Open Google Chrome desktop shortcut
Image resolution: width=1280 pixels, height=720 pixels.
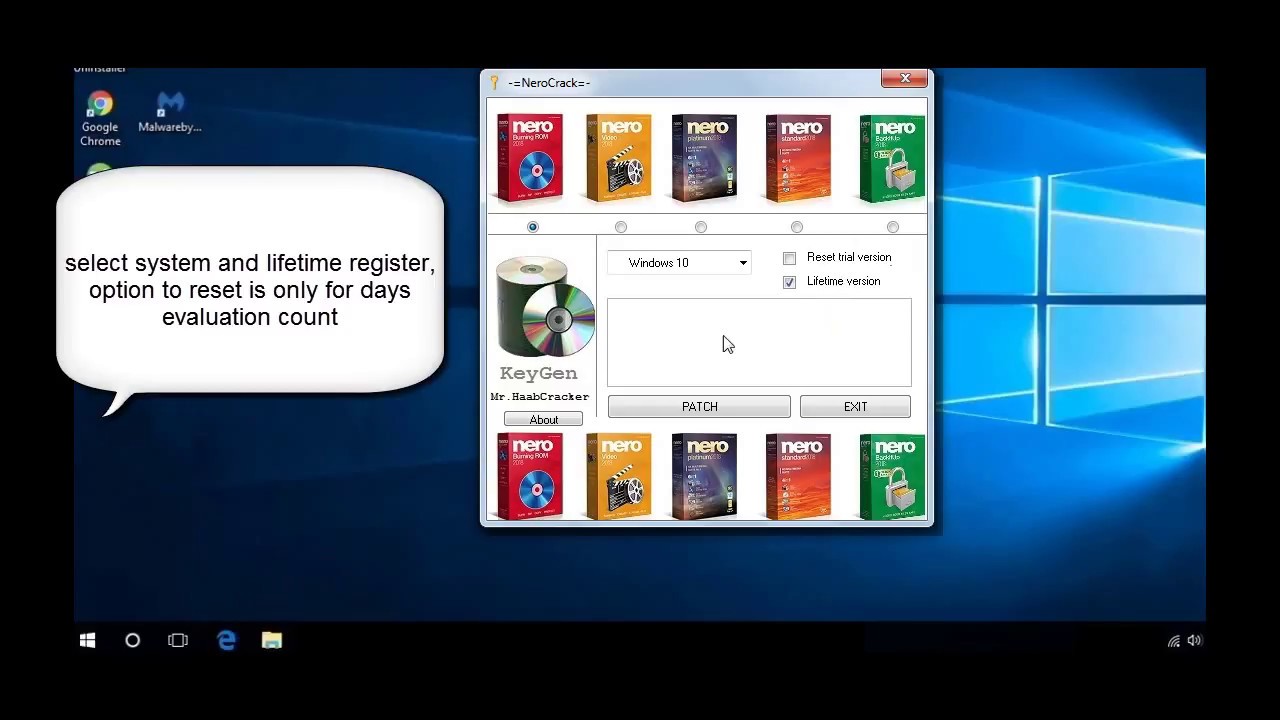point(100,119)
